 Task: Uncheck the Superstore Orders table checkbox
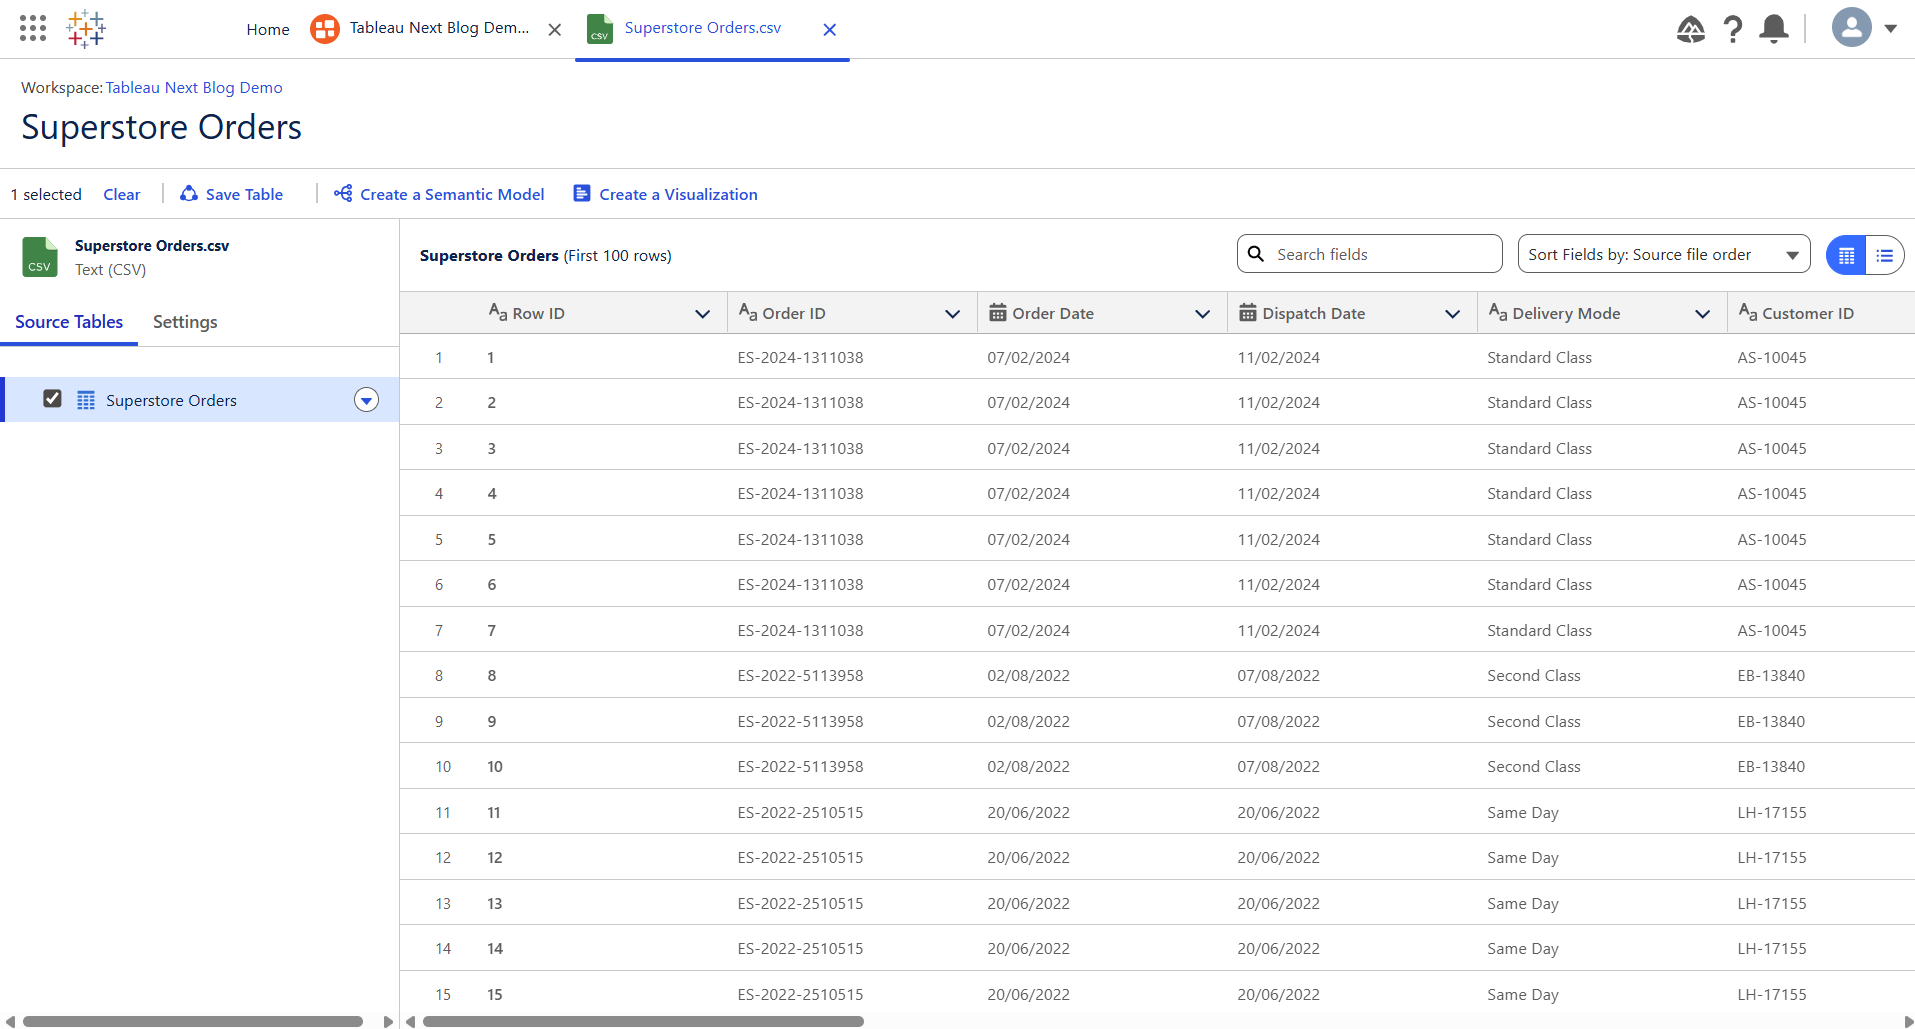(52, 399)
